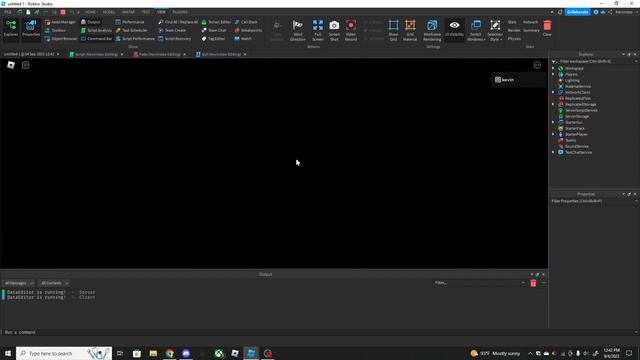Stop the playtest with red stop button
The image size is (640, 360).
63,12
